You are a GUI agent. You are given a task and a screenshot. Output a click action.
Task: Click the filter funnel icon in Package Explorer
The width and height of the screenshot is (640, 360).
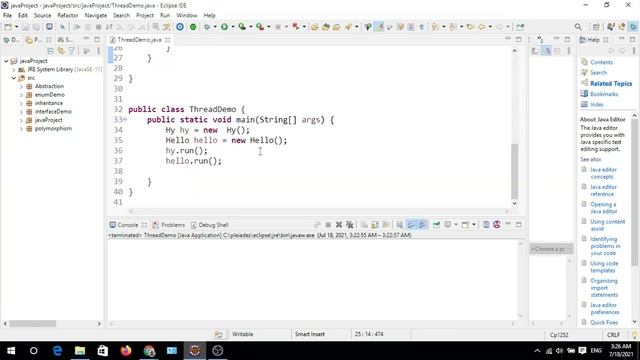[x=72, y=51]
